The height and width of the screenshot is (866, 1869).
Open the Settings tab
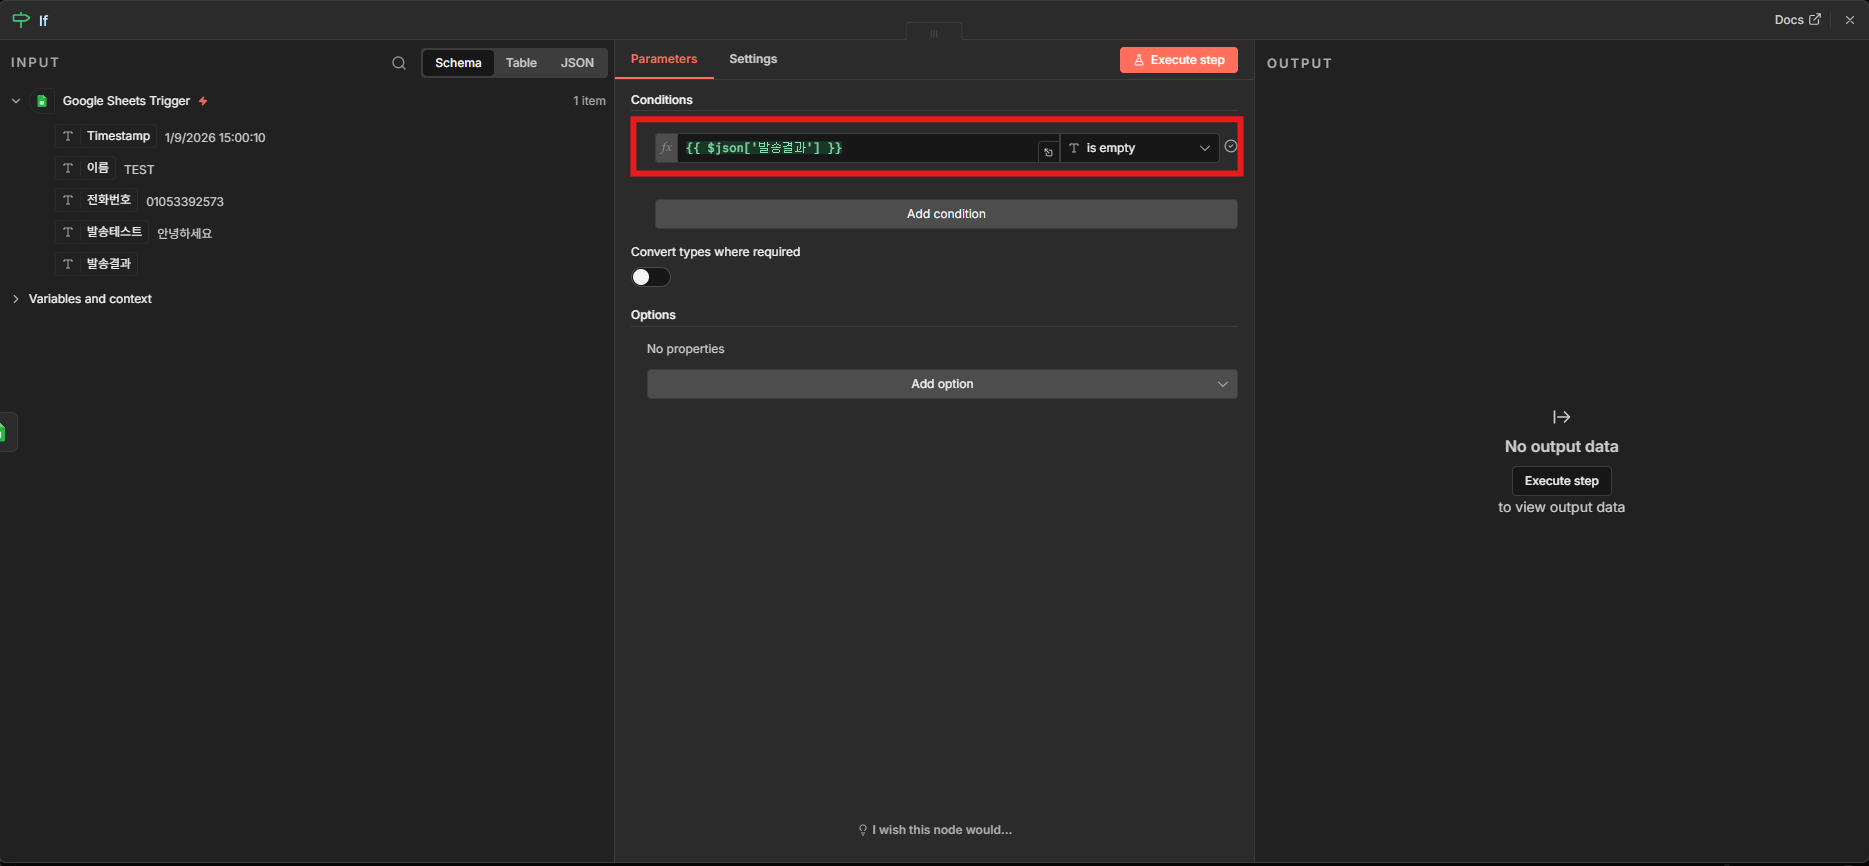753,59
